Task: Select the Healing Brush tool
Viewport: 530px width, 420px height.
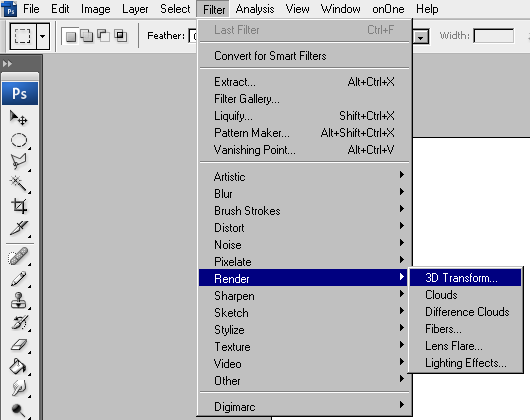Action: 19,256
